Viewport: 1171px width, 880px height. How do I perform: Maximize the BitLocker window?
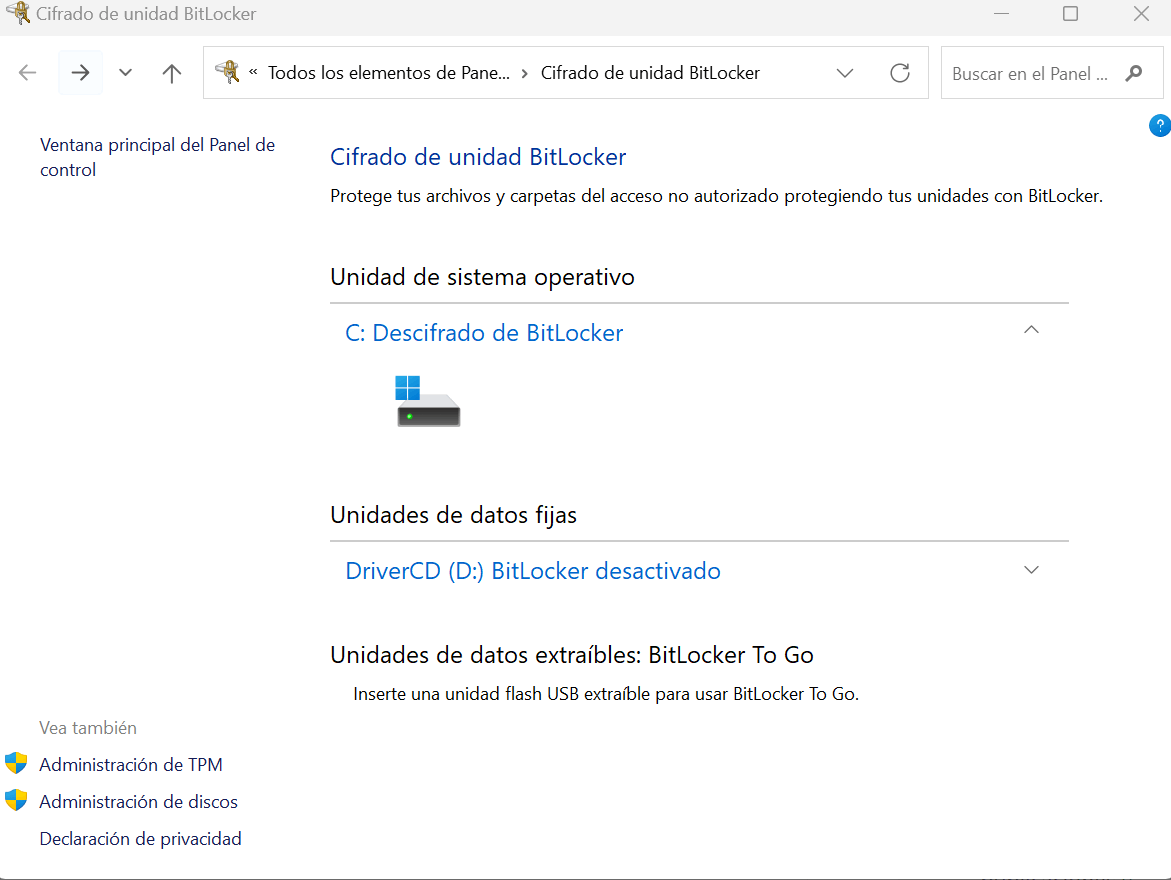point(1070,13)
